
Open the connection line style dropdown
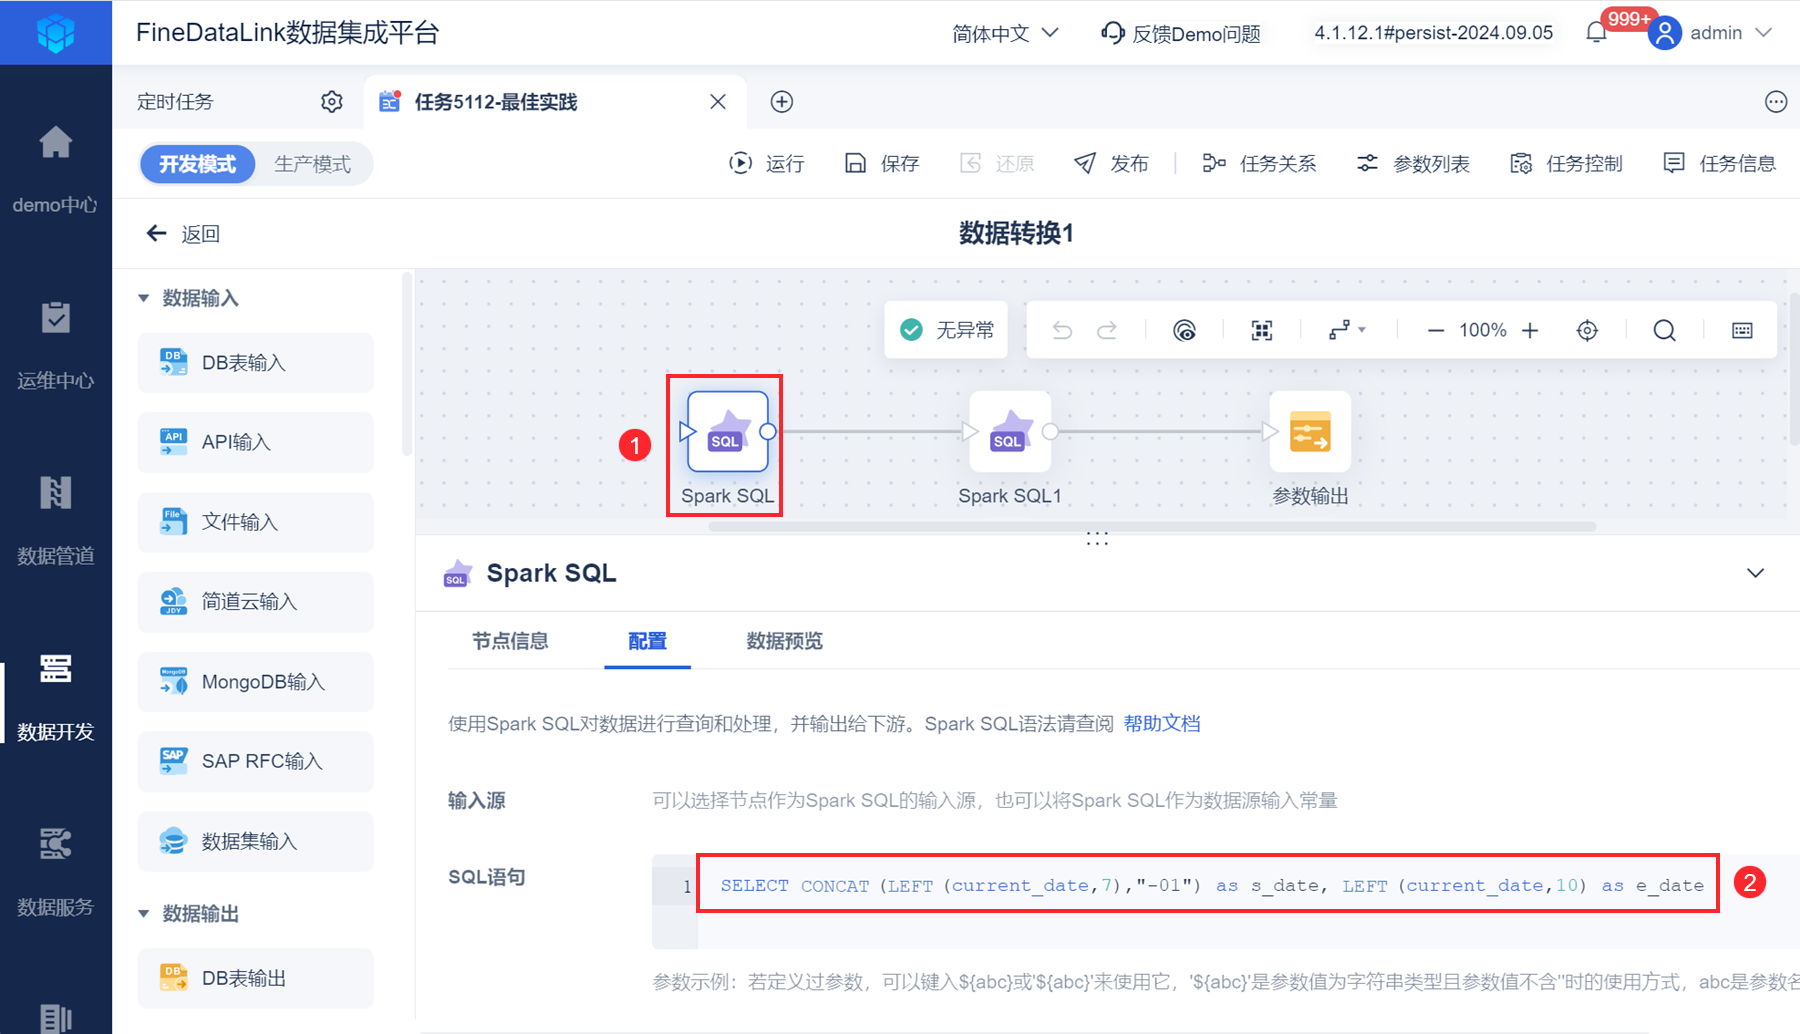tap(1347, 330)
